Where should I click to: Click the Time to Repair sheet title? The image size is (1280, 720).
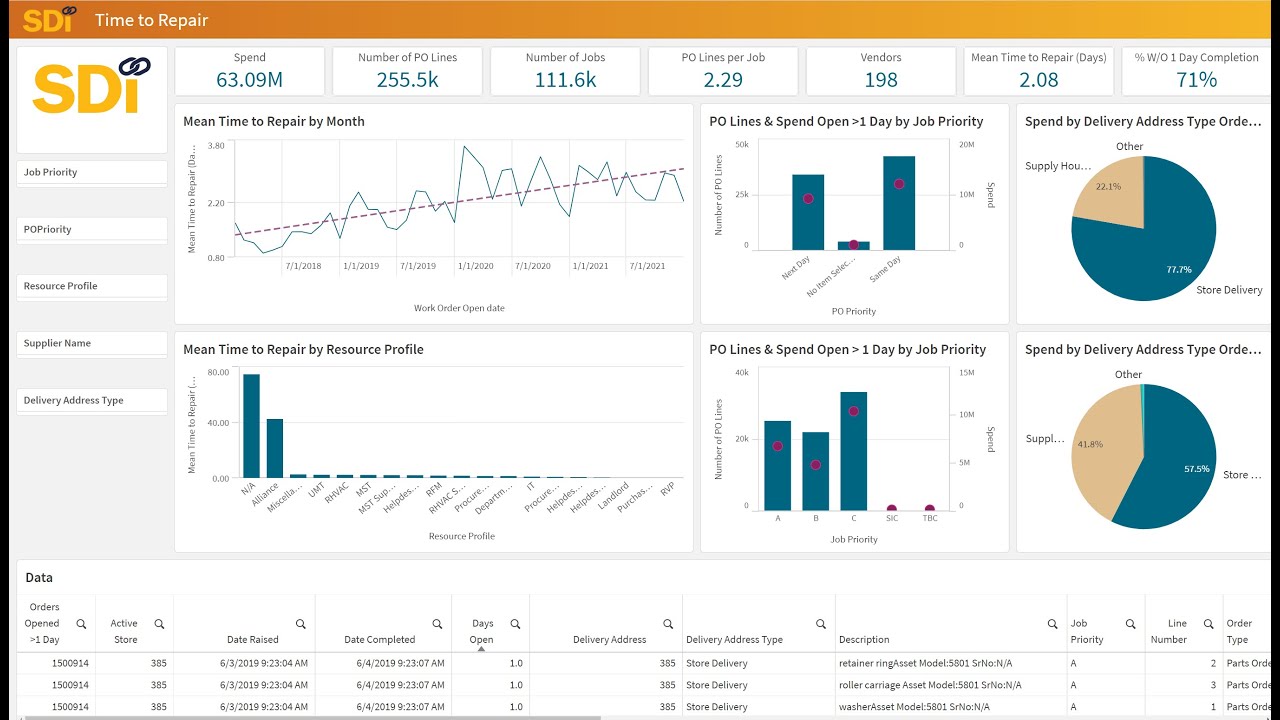point(152,20)
